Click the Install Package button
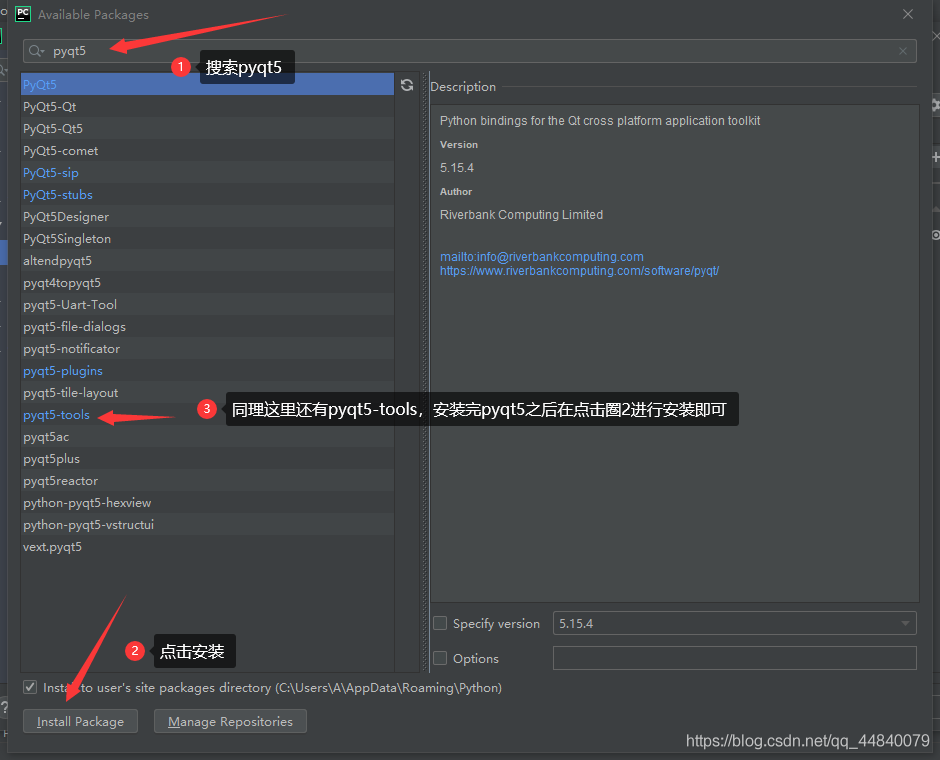 [x=80, y=721]
